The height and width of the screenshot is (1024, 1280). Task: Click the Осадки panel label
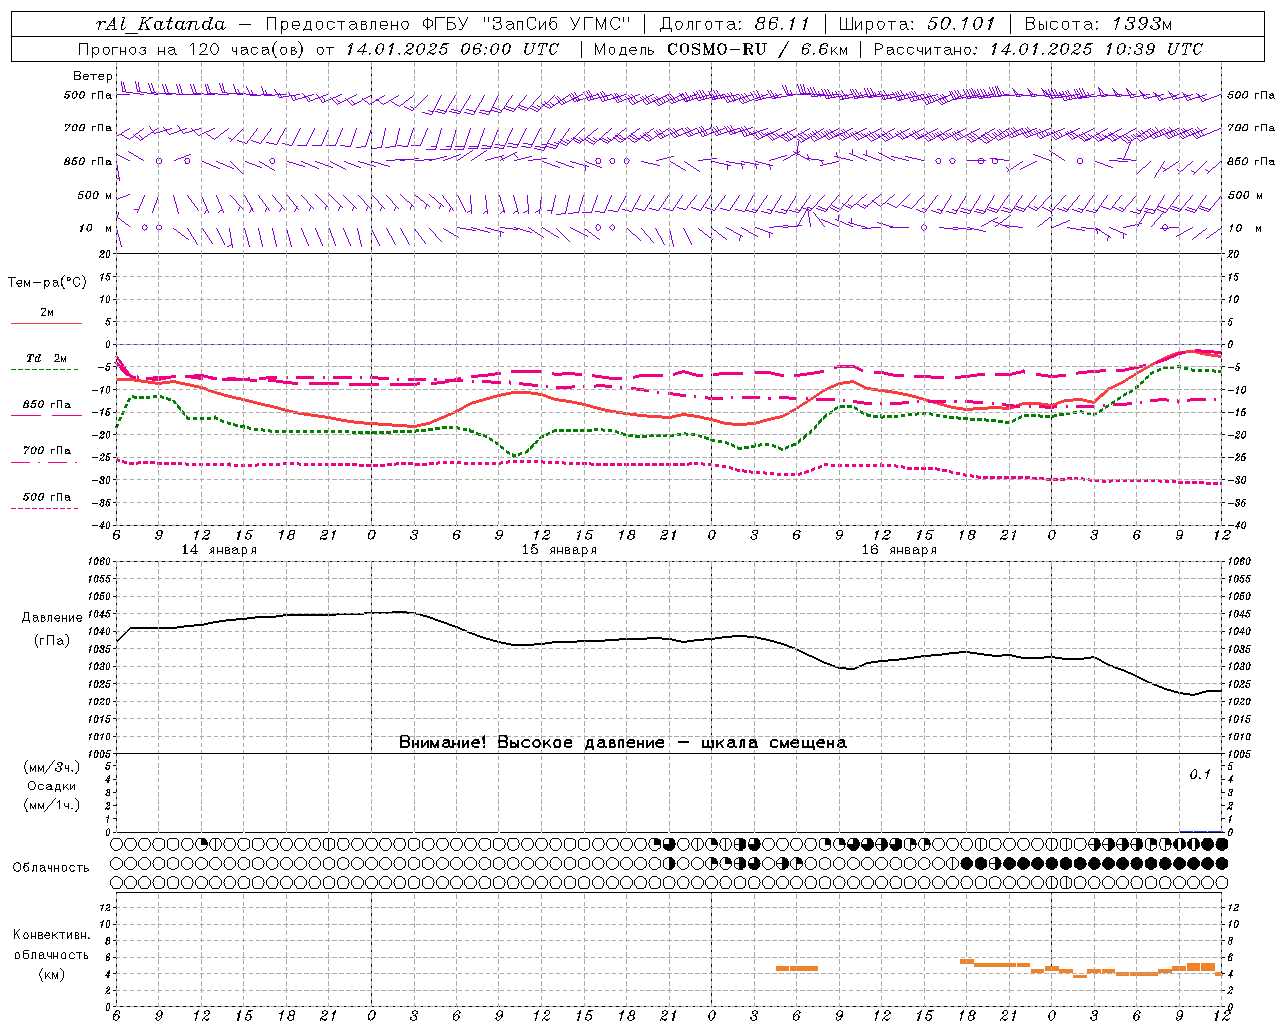click(52, 786)
